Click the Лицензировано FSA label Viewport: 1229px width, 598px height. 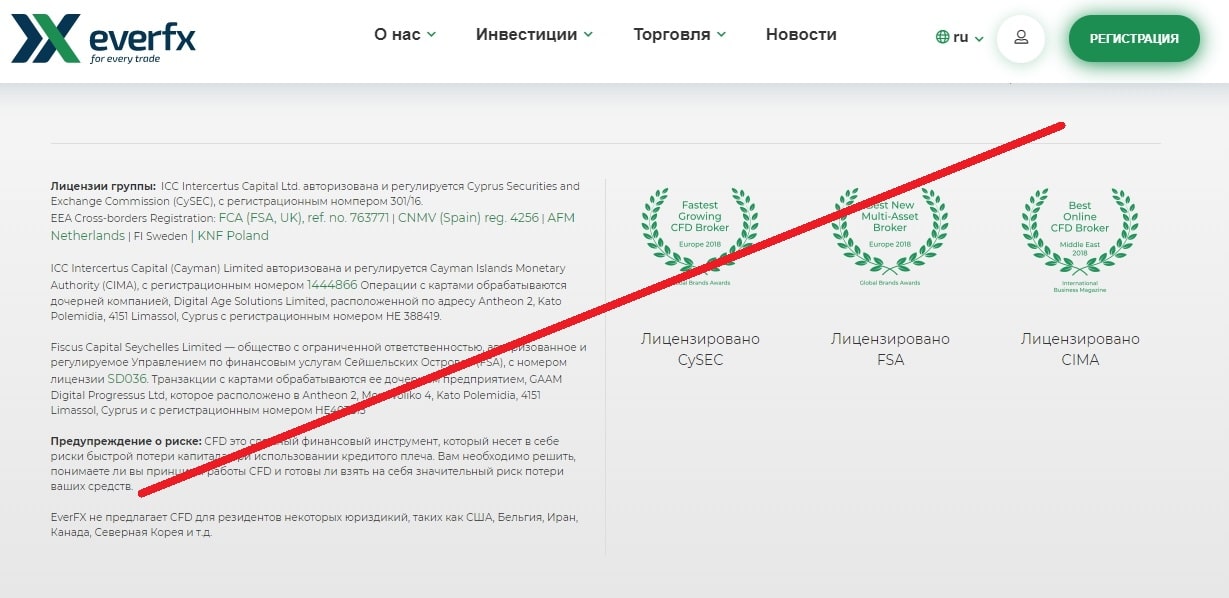[890, 349]
